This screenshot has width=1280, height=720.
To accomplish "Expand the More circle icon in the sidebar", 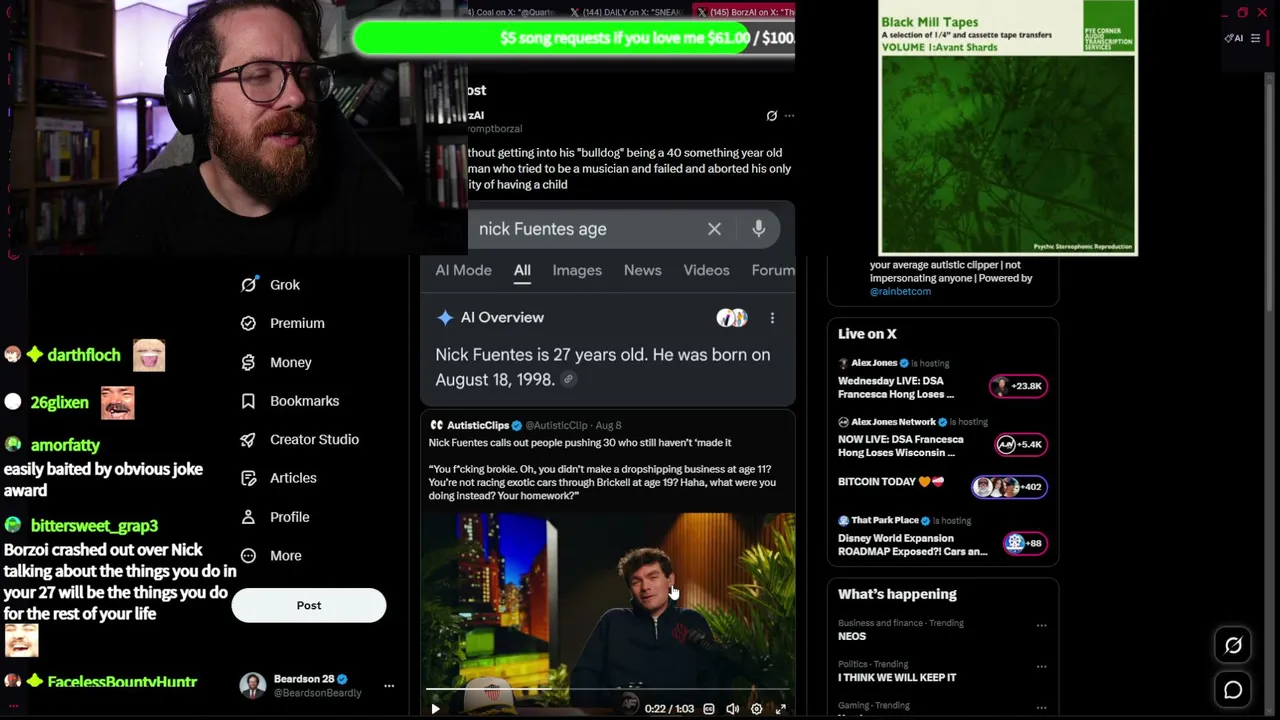I will tap(248, 556).
